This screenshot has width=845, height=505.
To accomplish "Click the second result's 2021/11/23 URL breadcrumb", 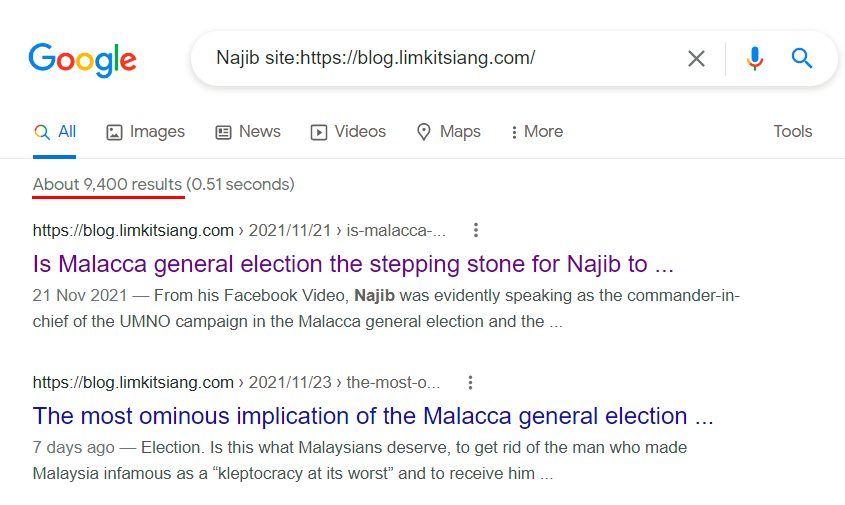I will (290, 383).
